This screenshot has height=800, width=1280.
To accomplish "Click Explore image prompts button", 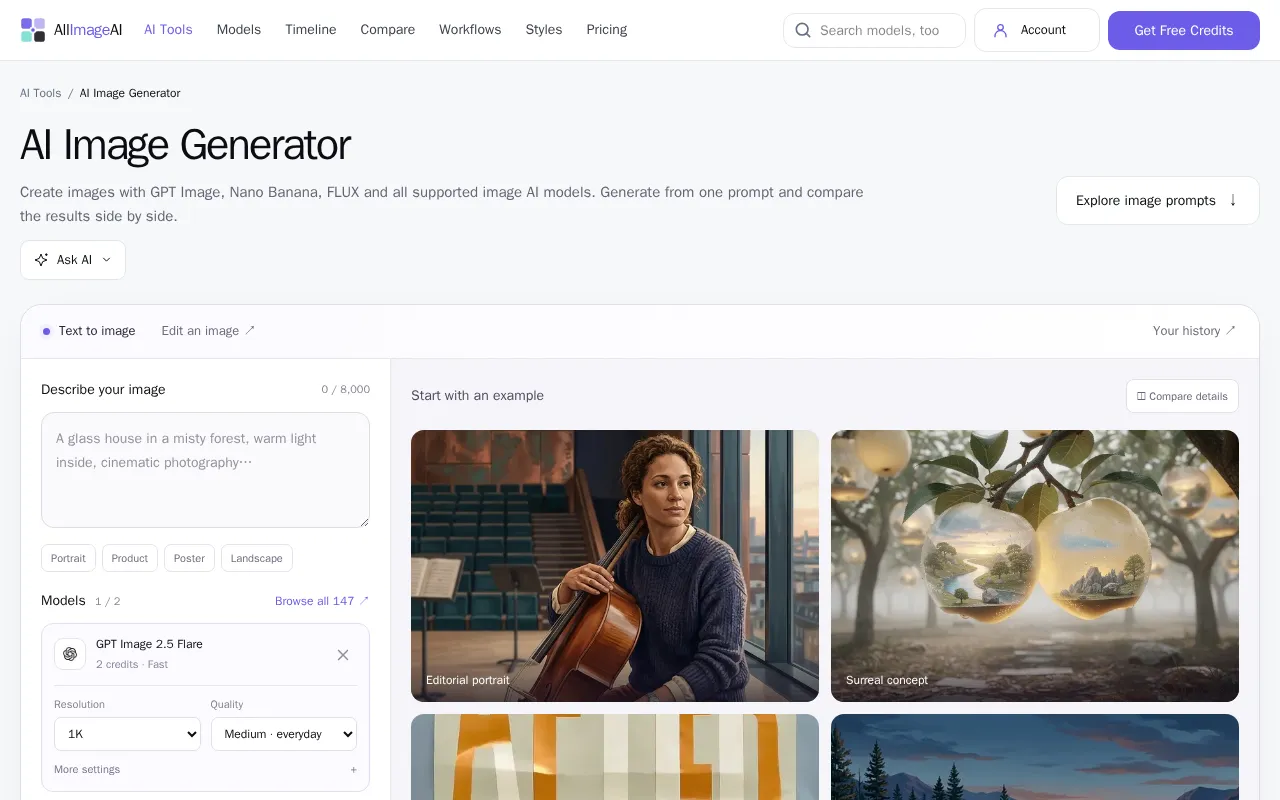I will coord(1158,200).
